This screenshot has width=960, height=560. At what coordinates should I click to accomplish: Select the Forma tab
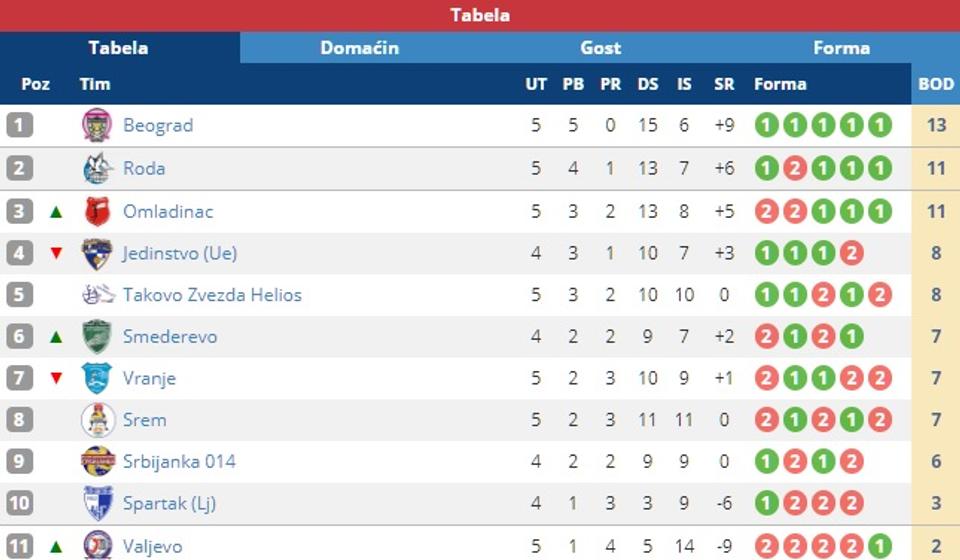click(x=841, y=48)
